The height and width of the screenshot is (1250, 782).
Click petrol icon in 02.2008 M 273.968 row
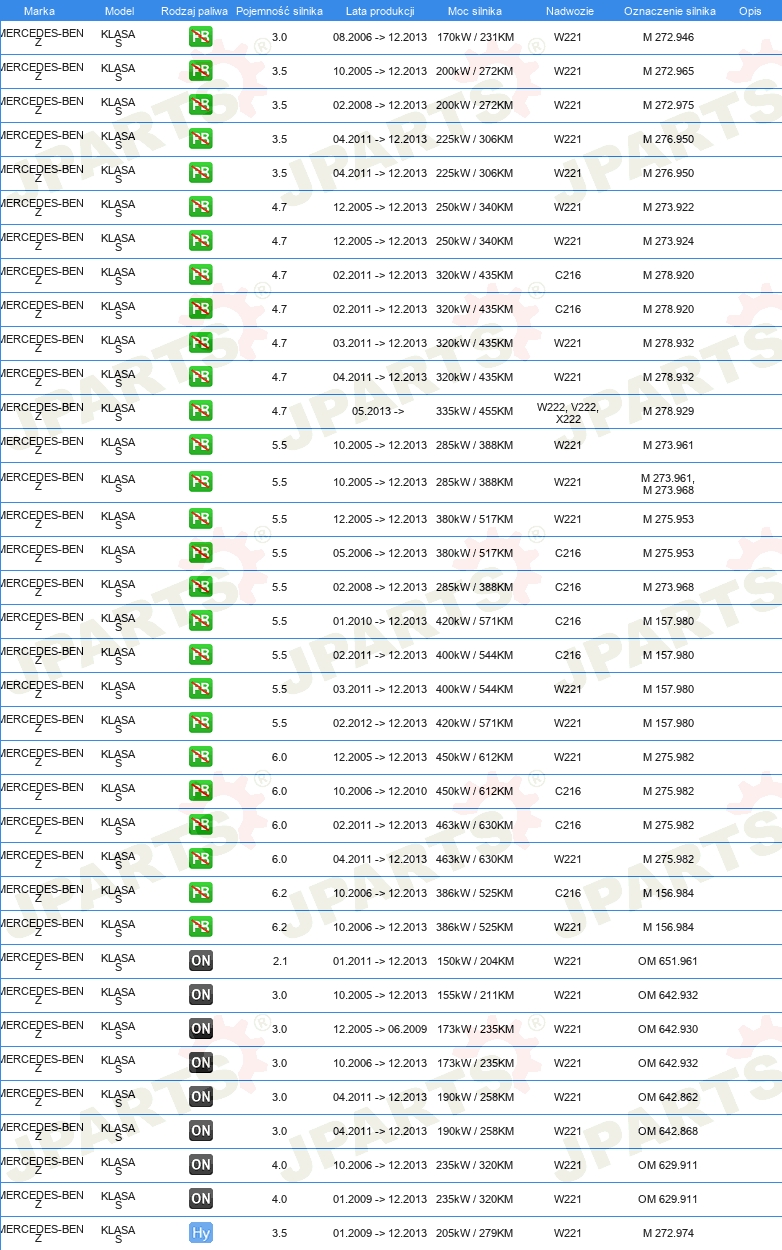coord(200,588)
